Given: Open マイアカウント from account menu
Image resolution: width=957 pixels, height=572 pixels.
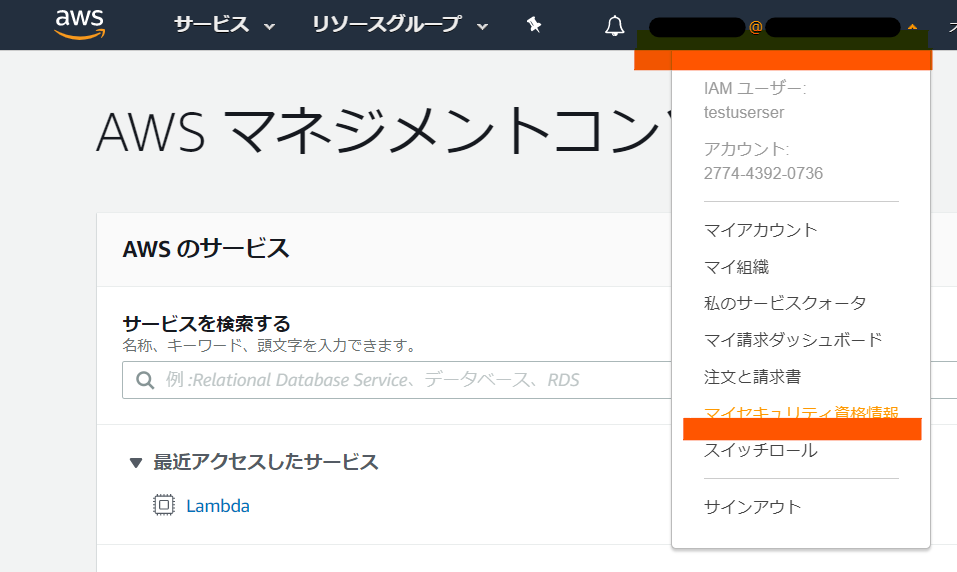Looking at the screenshot, I should [x=760, y=230].
